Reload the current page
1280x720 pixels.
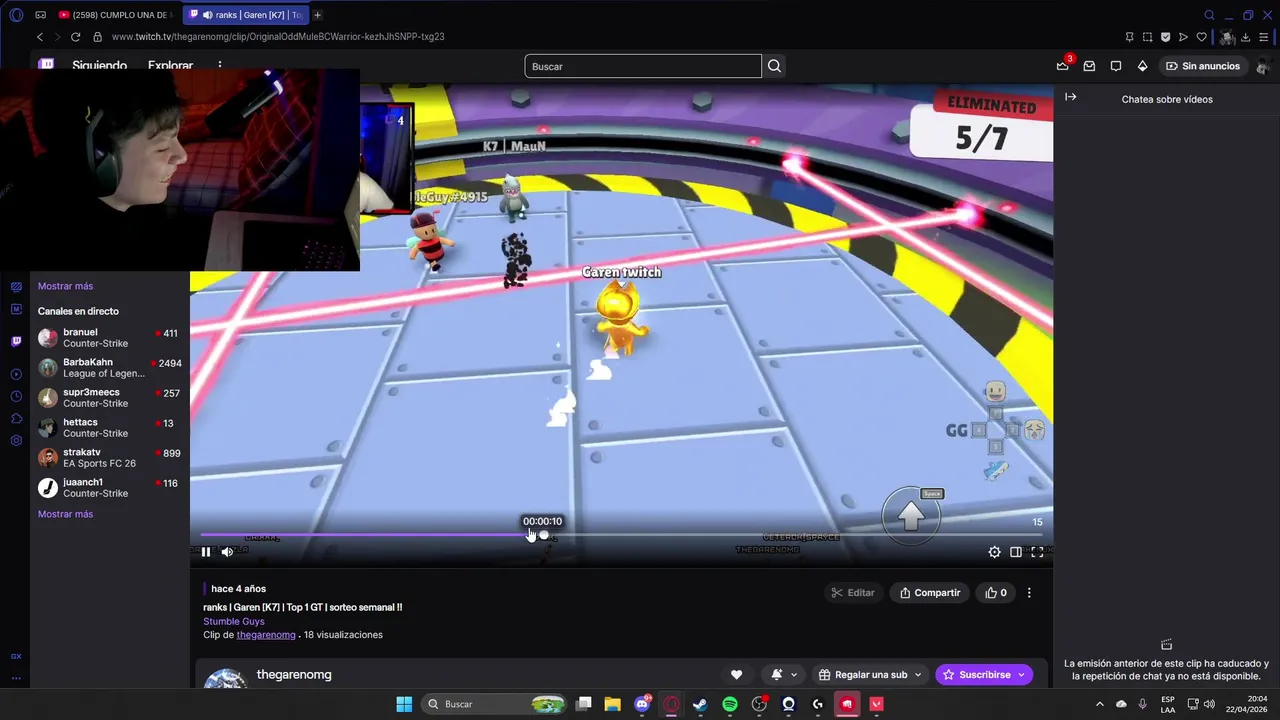75,37
